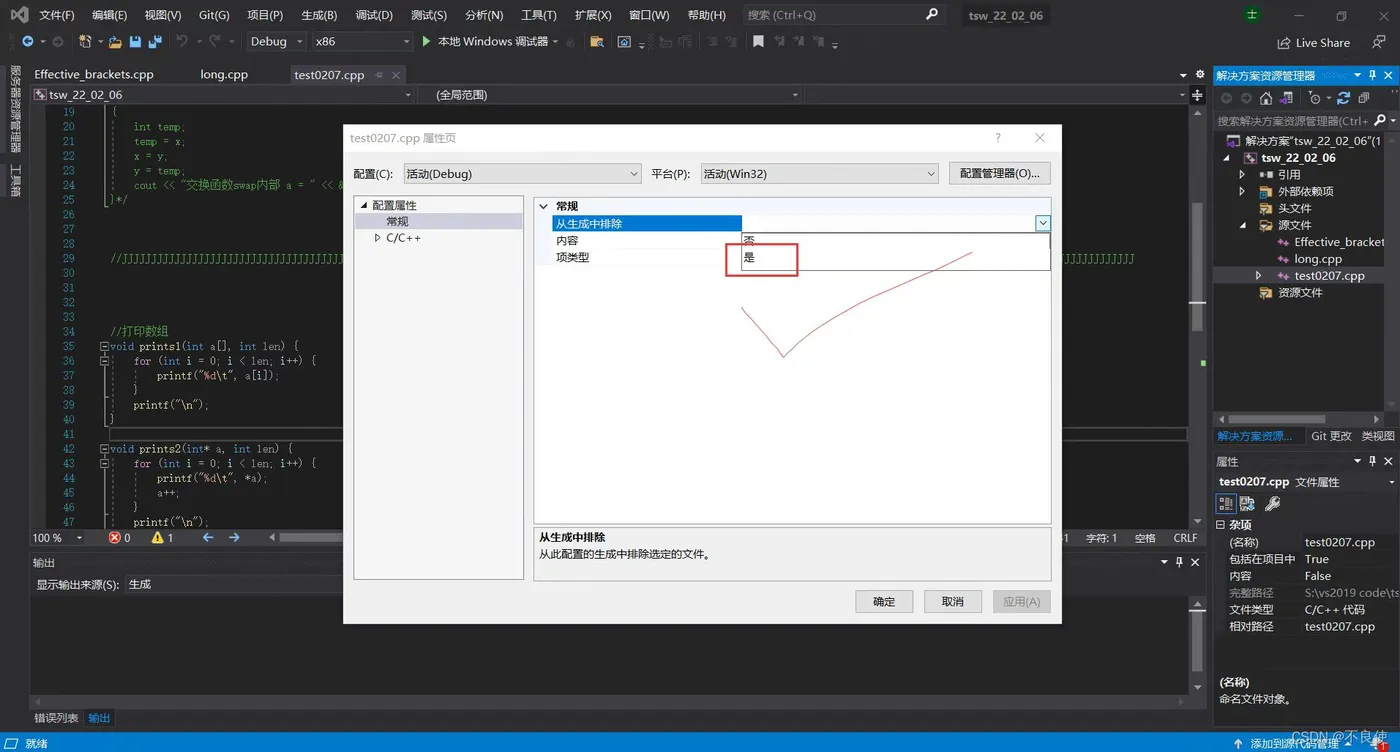
Task: Collapse the 杂项 group in Properties panel
Action: click(x=1221, y=525)
